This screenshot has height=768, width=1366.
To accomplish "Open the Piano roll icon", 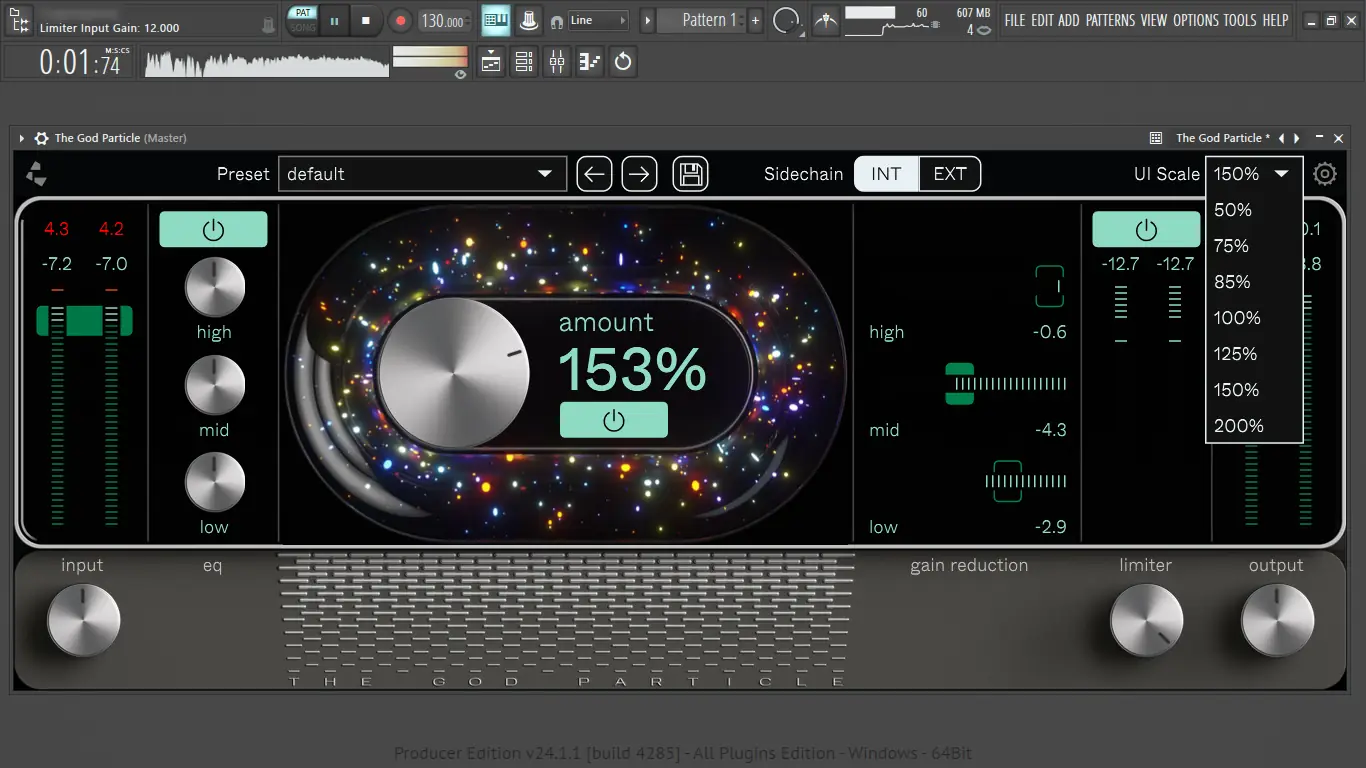I will pos(590,62).
